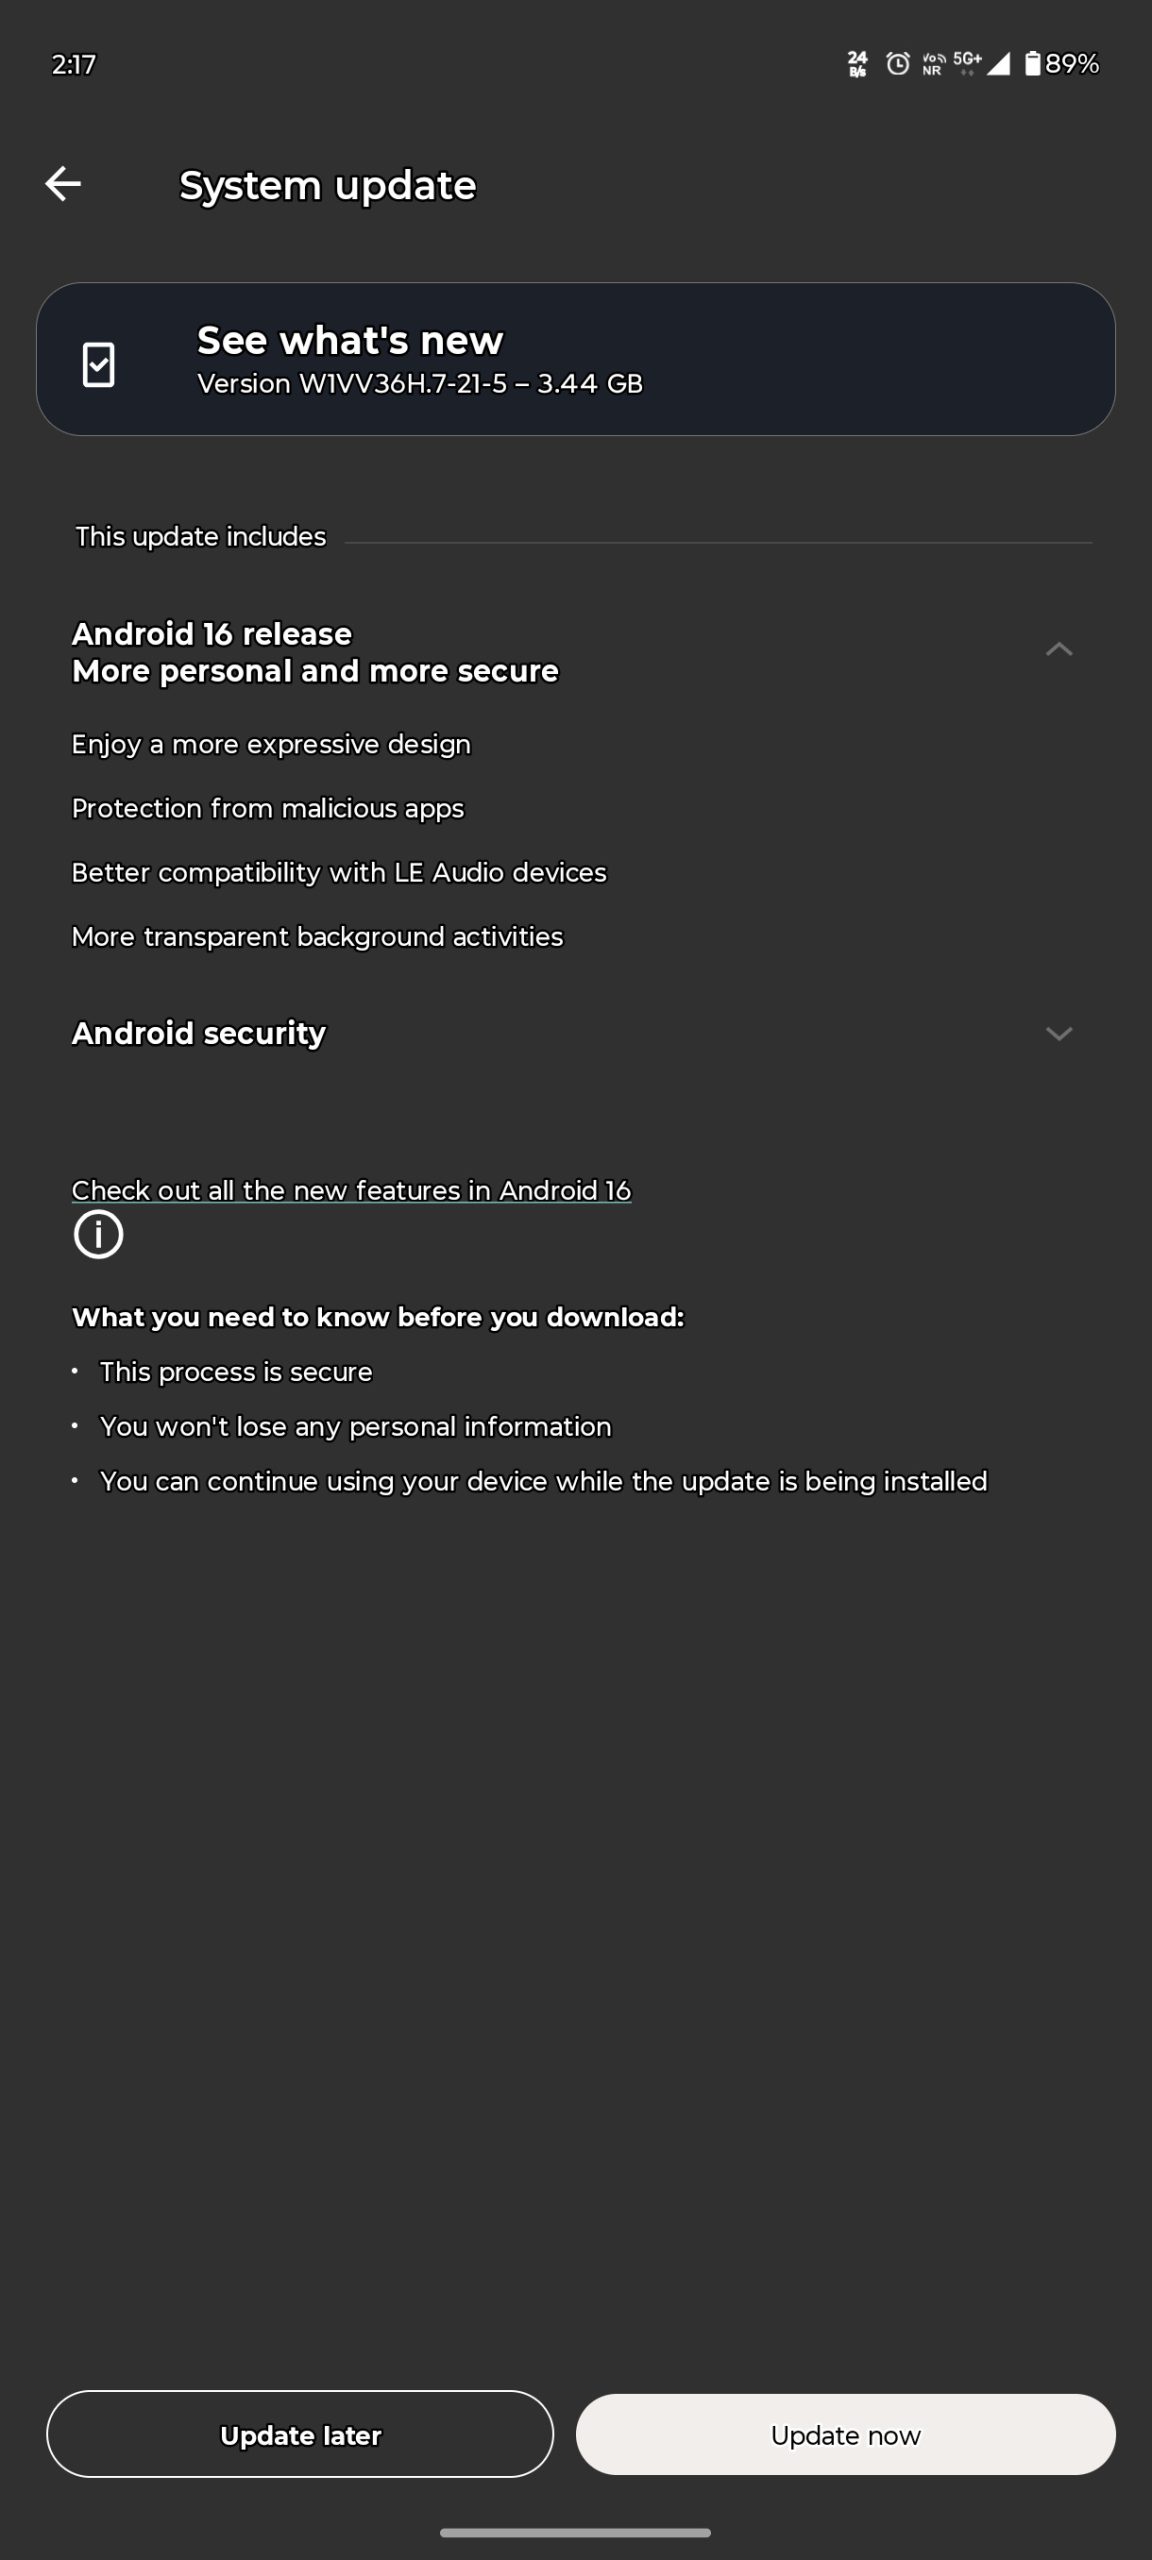Tap the network speed indicator icon
The height and width of the screenshot is (2560, 1152).
(857, 65)
